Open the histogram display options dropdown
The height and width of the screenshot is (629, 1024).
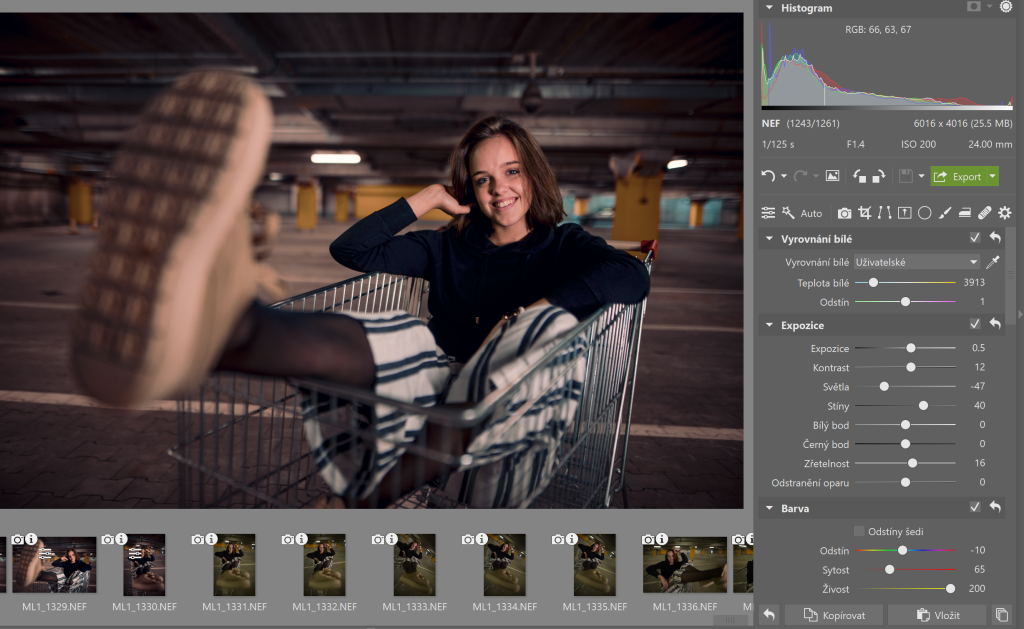point(989,7)
